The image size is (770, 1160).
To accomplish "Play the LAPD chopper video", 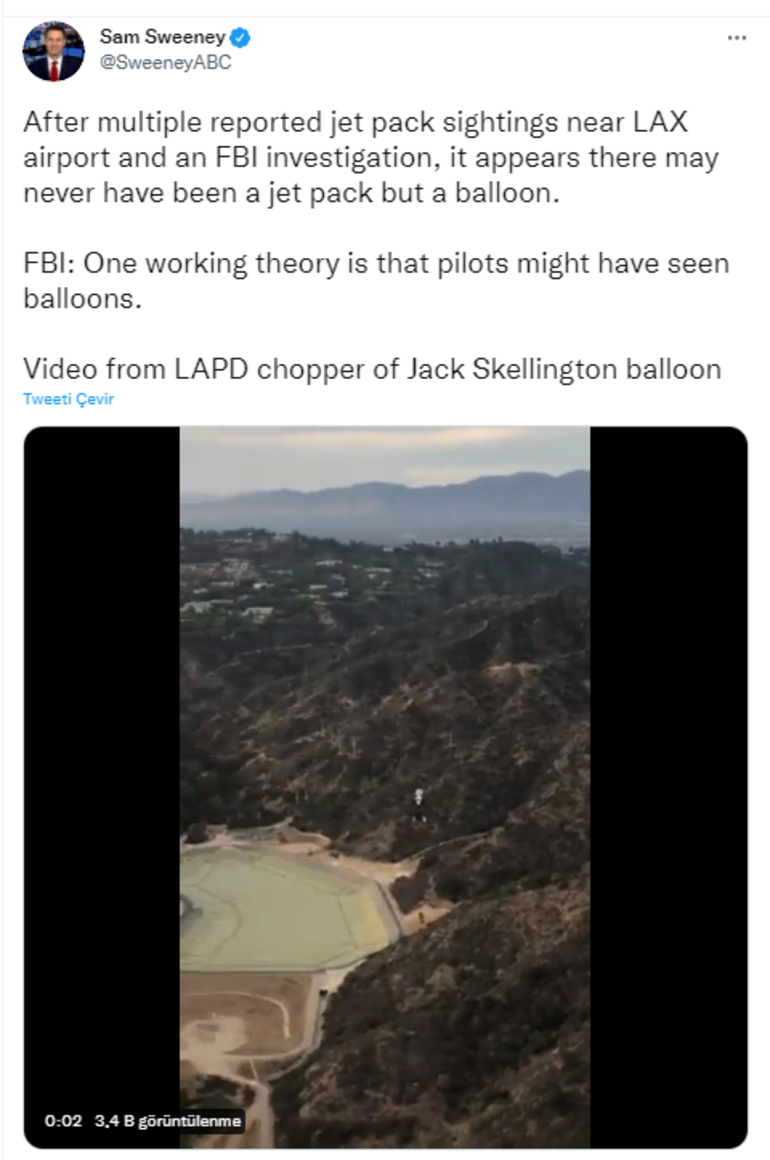I will tap(385, 787).
